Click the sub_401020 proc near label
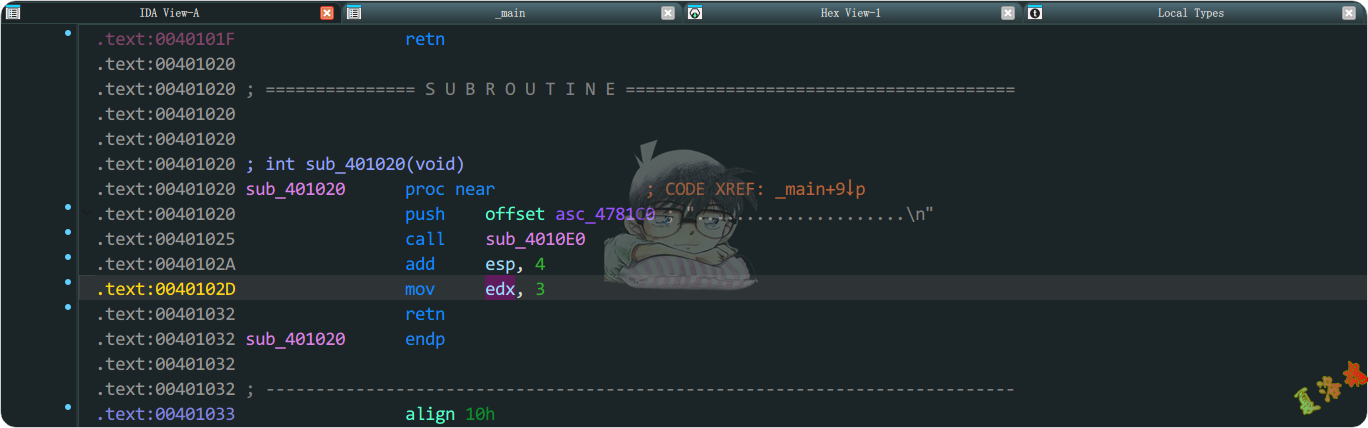This screenshot has width=1368, height=428. 296,189
